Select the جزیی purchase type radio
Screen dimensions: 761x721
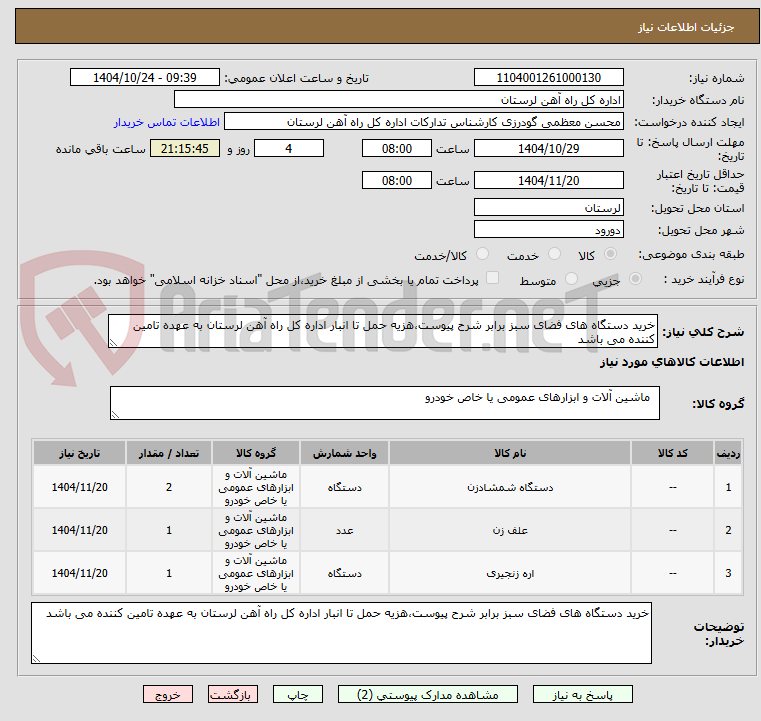point(635,279)
